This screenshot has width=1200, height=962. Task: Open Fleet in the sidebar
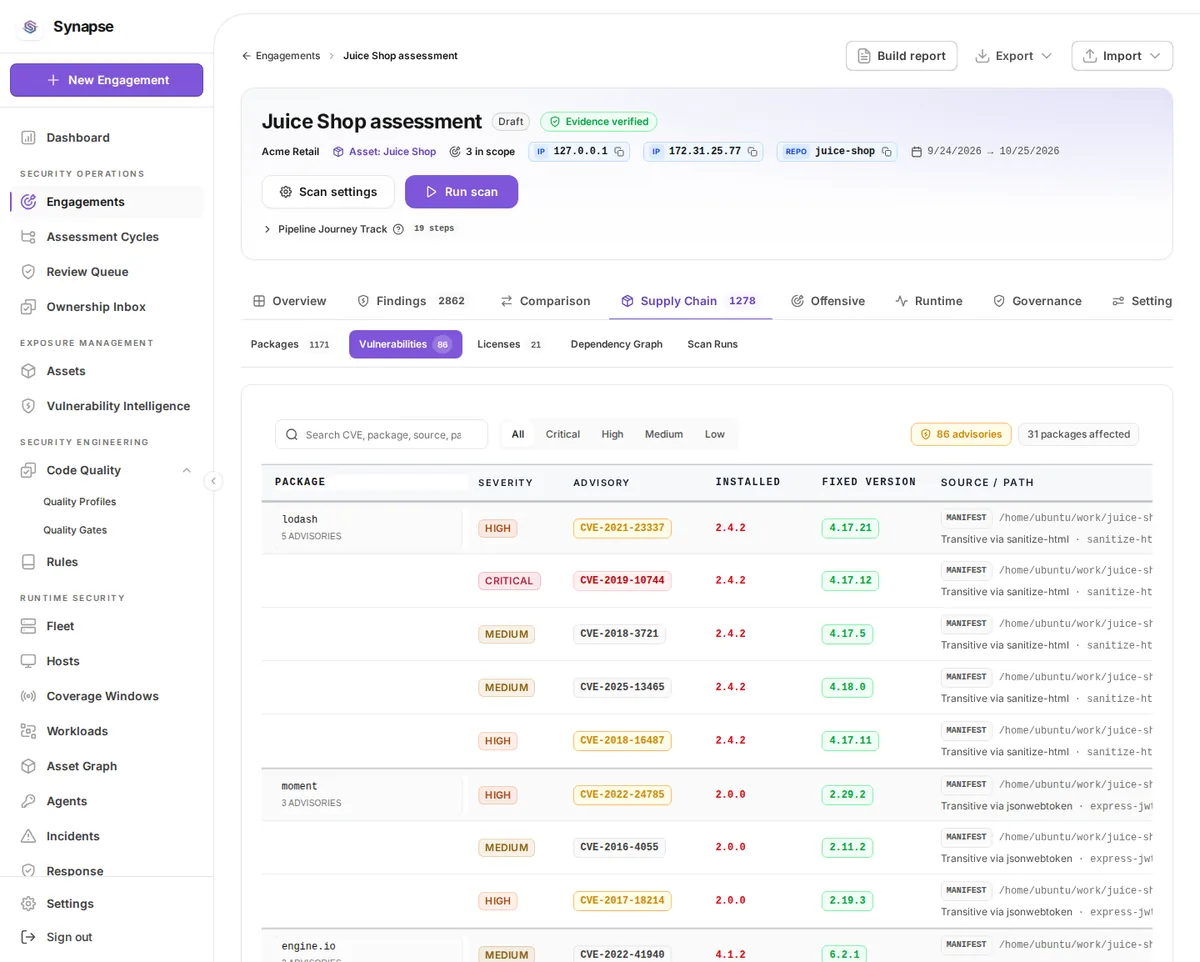[x=106, y=625]
